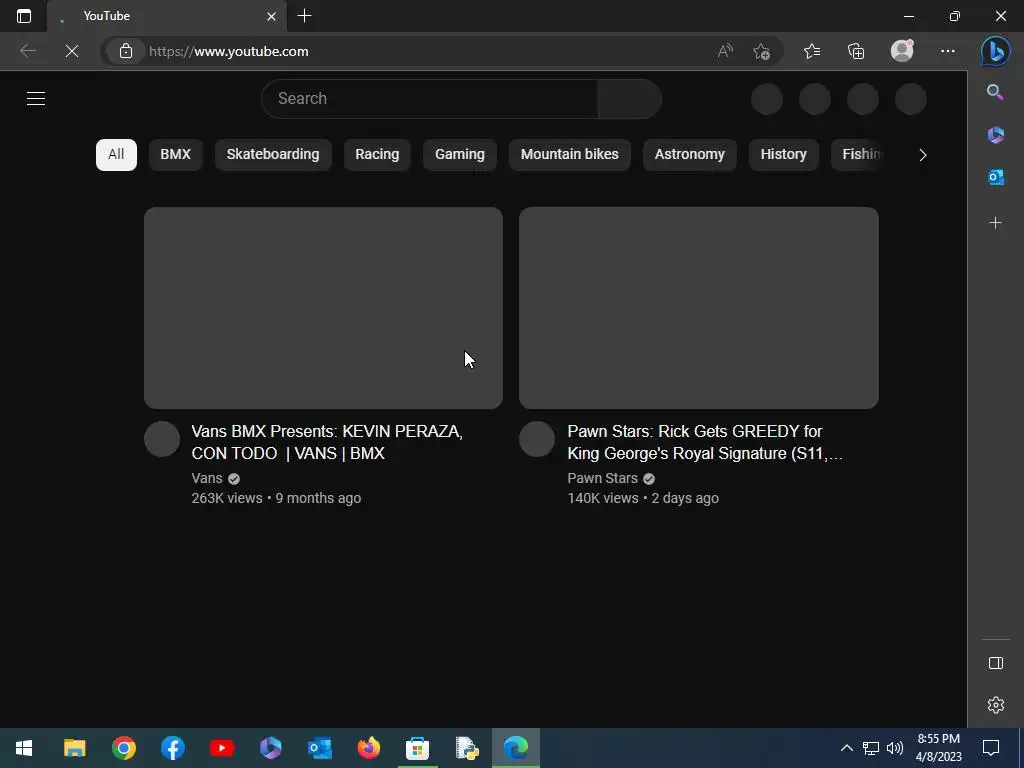Open Facebook taskbar shortcut
Screen dimensions: 1024x768
(172, 748)
